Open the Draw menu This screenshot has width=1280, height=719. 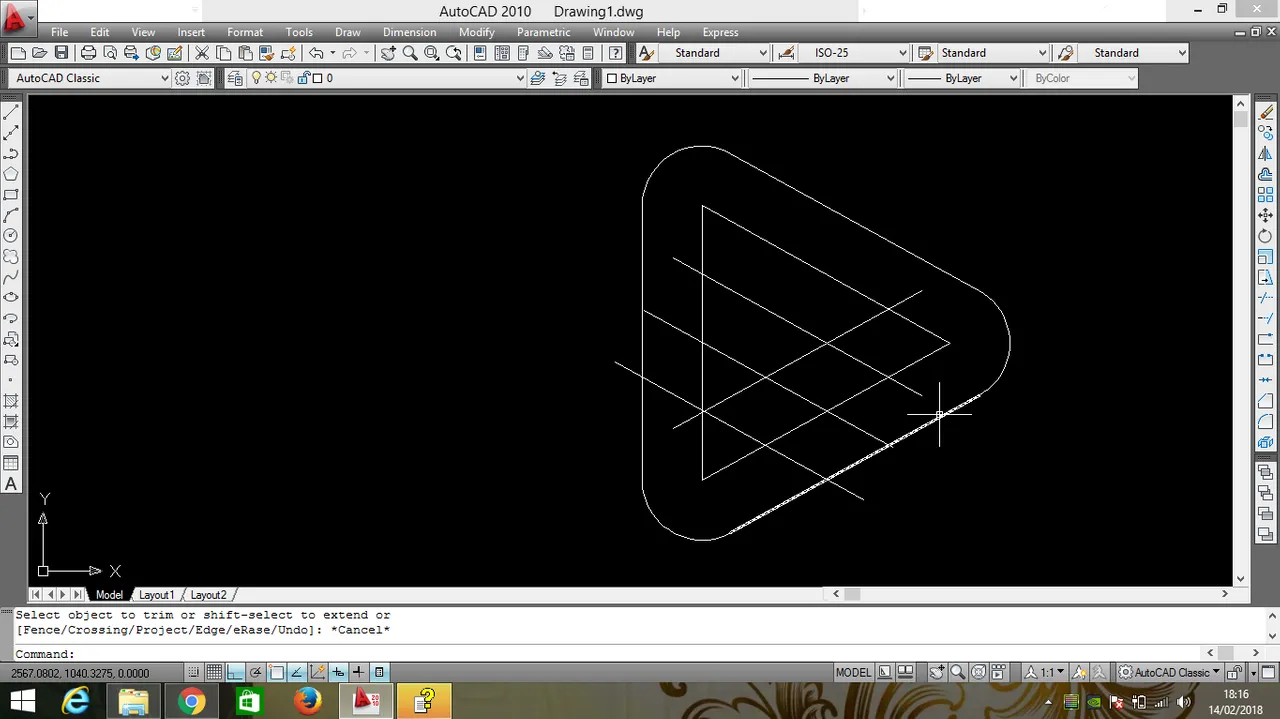(348, 32)
